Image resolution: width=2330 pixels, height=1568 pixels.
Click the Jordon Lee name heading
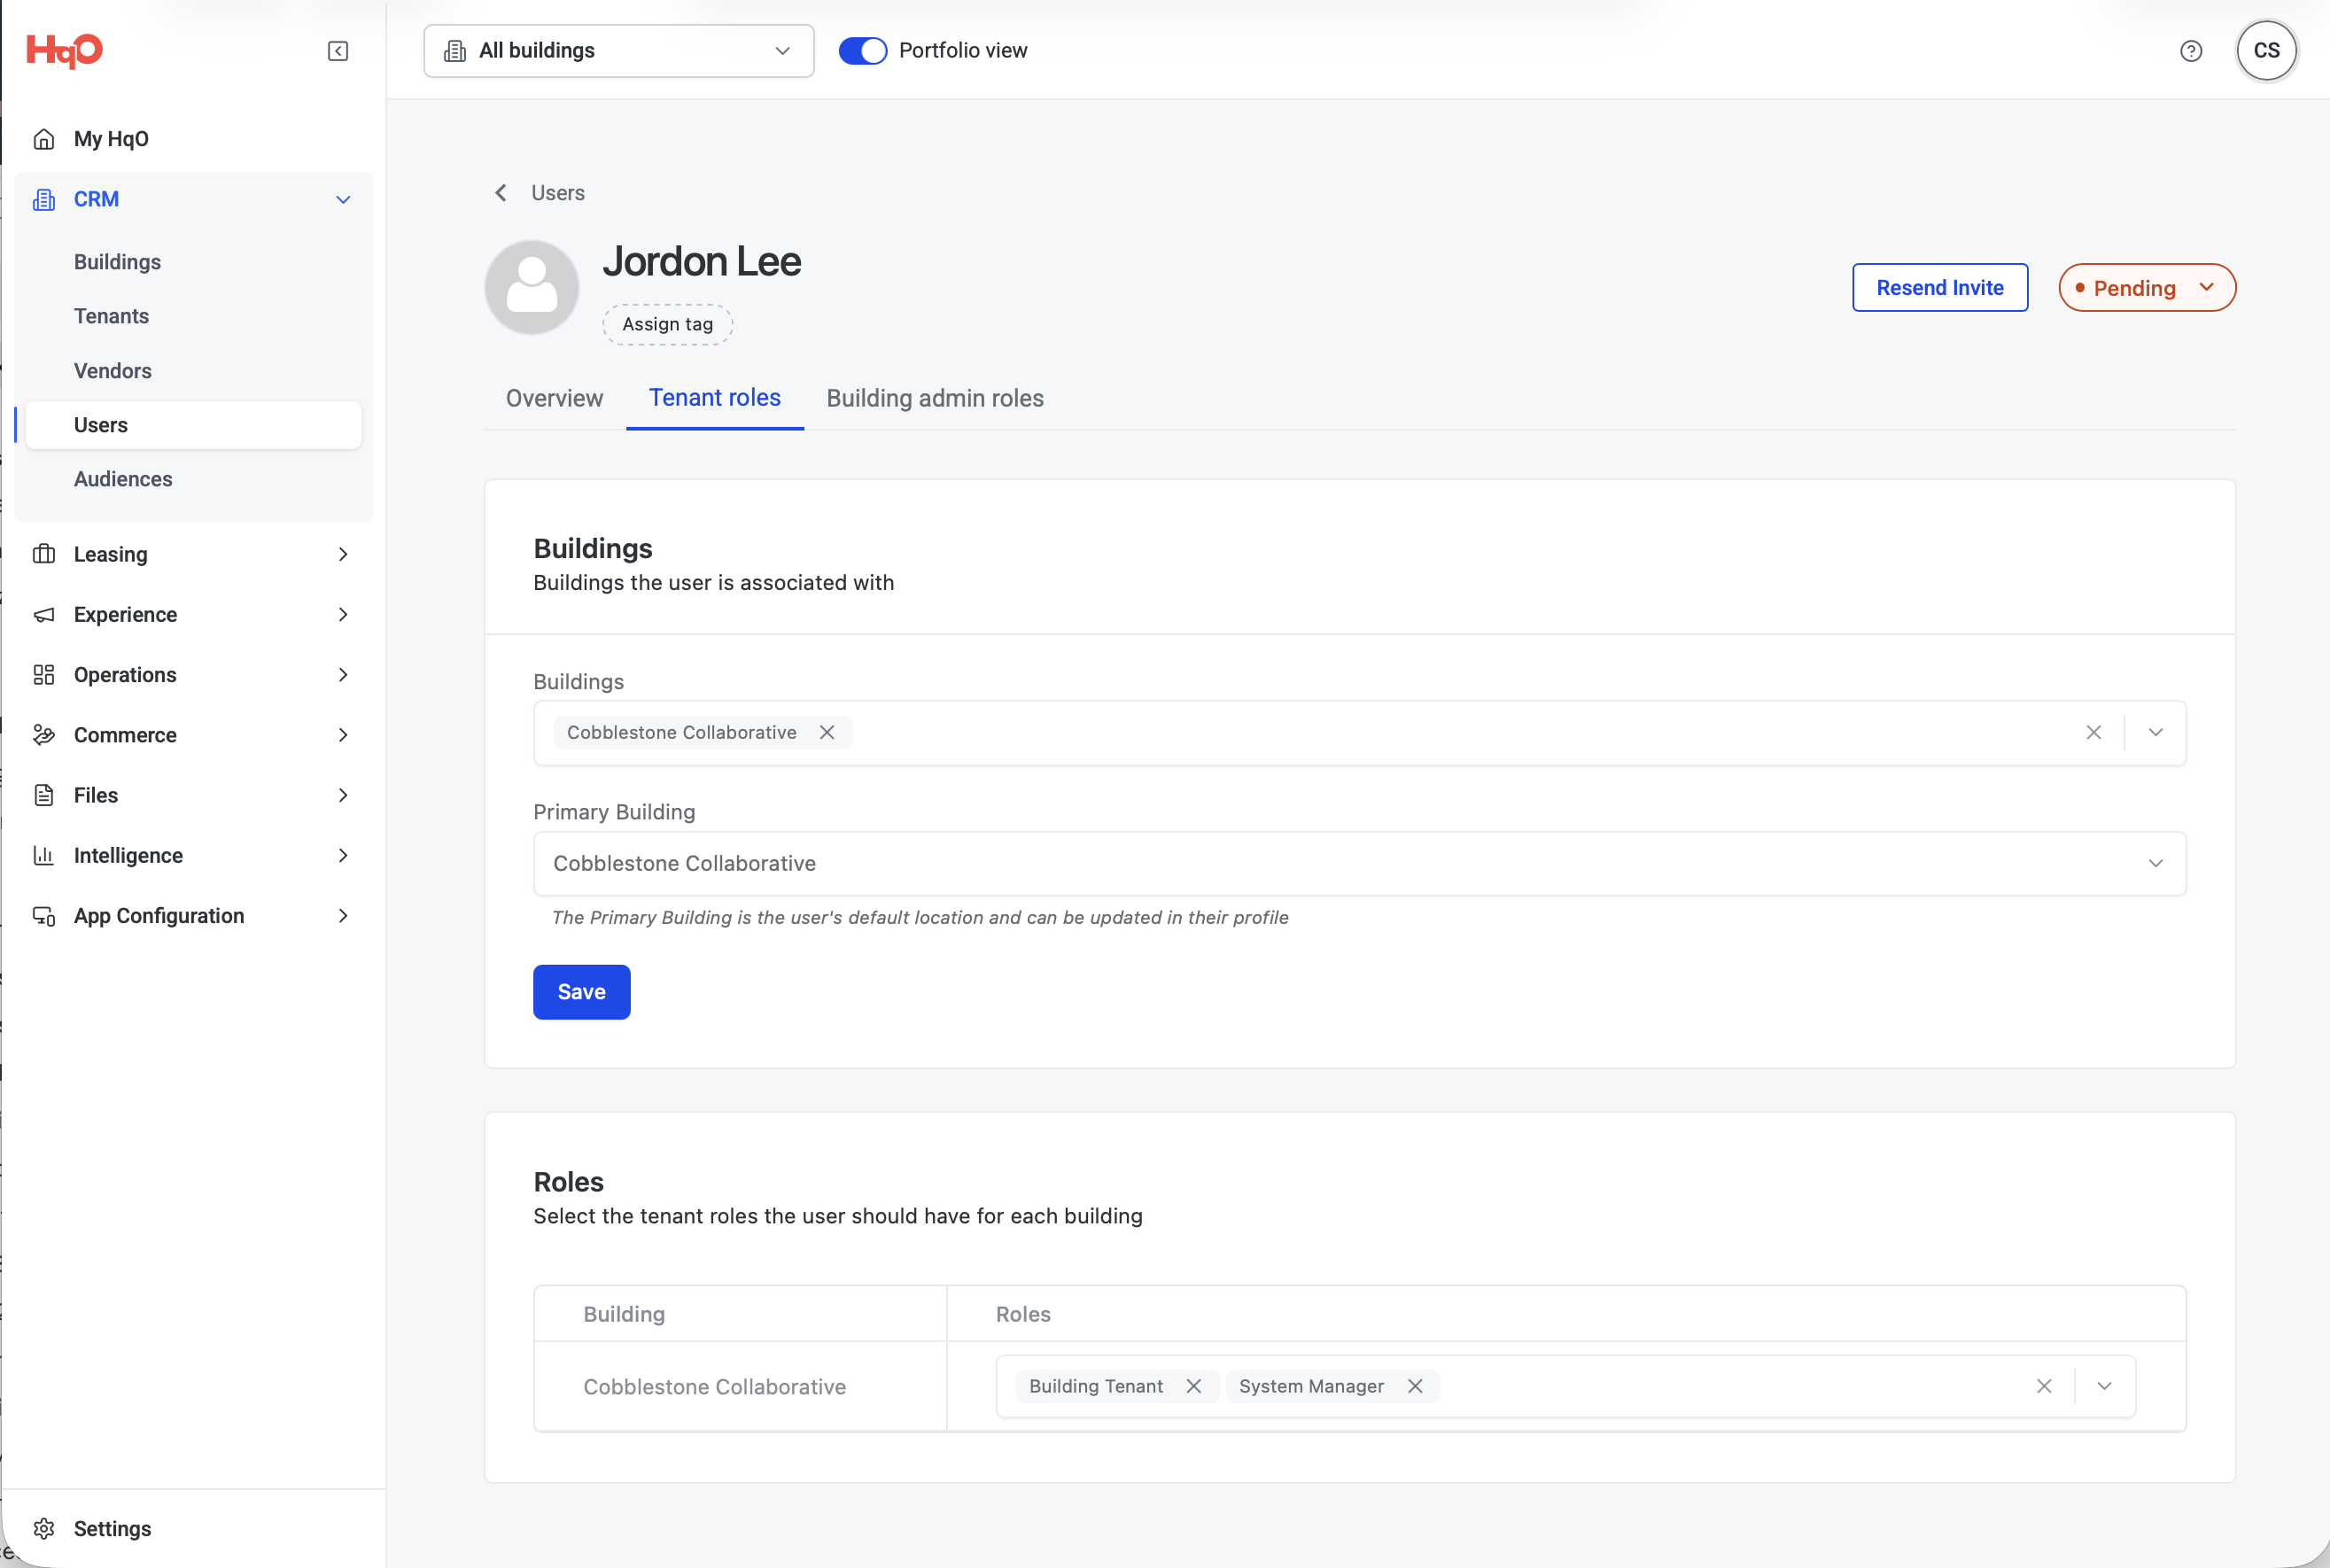coord(701,262)
